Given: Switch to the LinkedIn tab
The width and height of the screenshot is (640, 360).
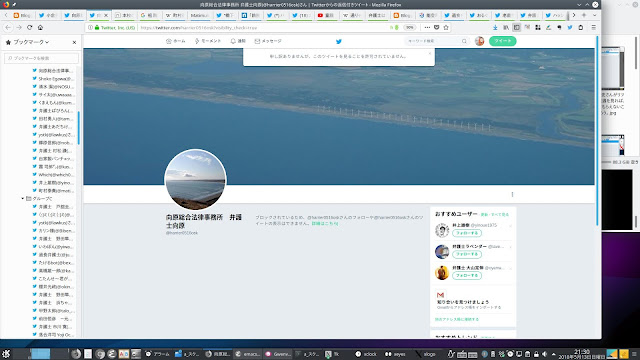Looking at the screenshot, I should pyautogui.click(x=251, y=15).
